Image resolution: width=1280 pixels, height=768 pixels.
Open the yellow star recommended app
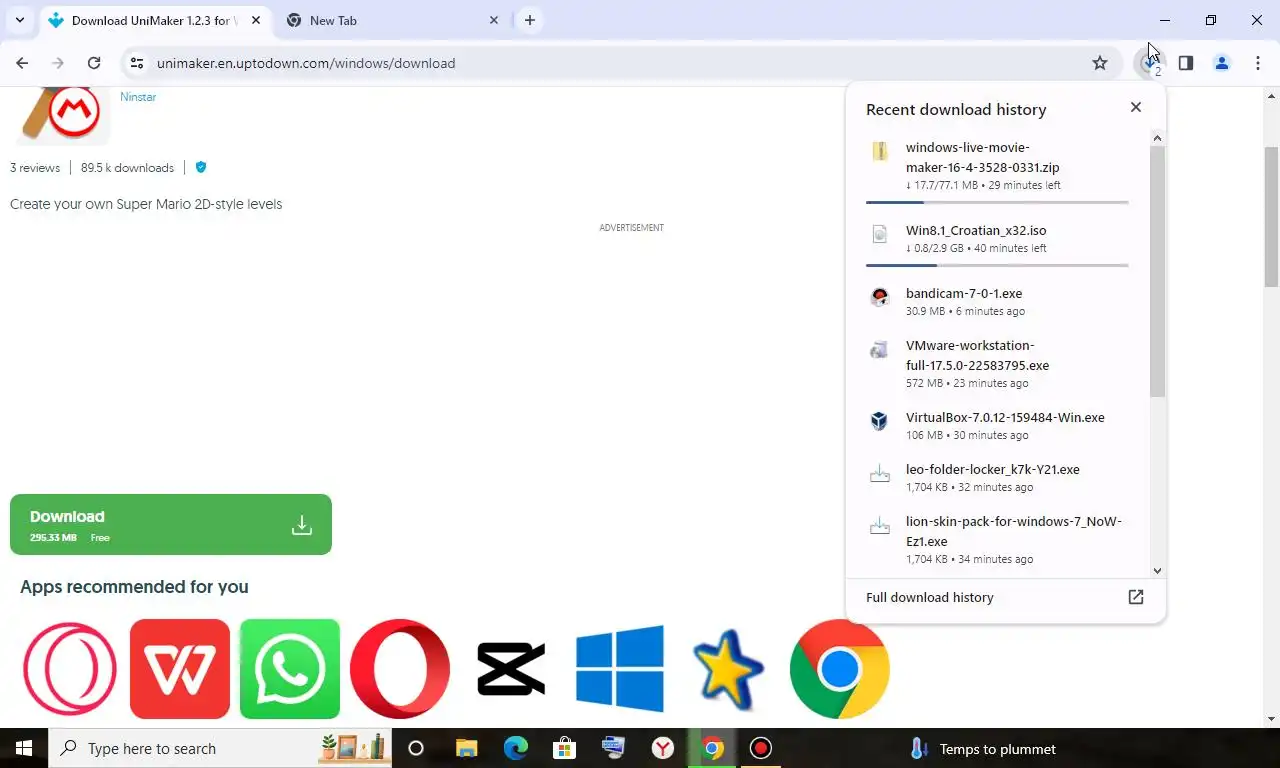[729, 669]
